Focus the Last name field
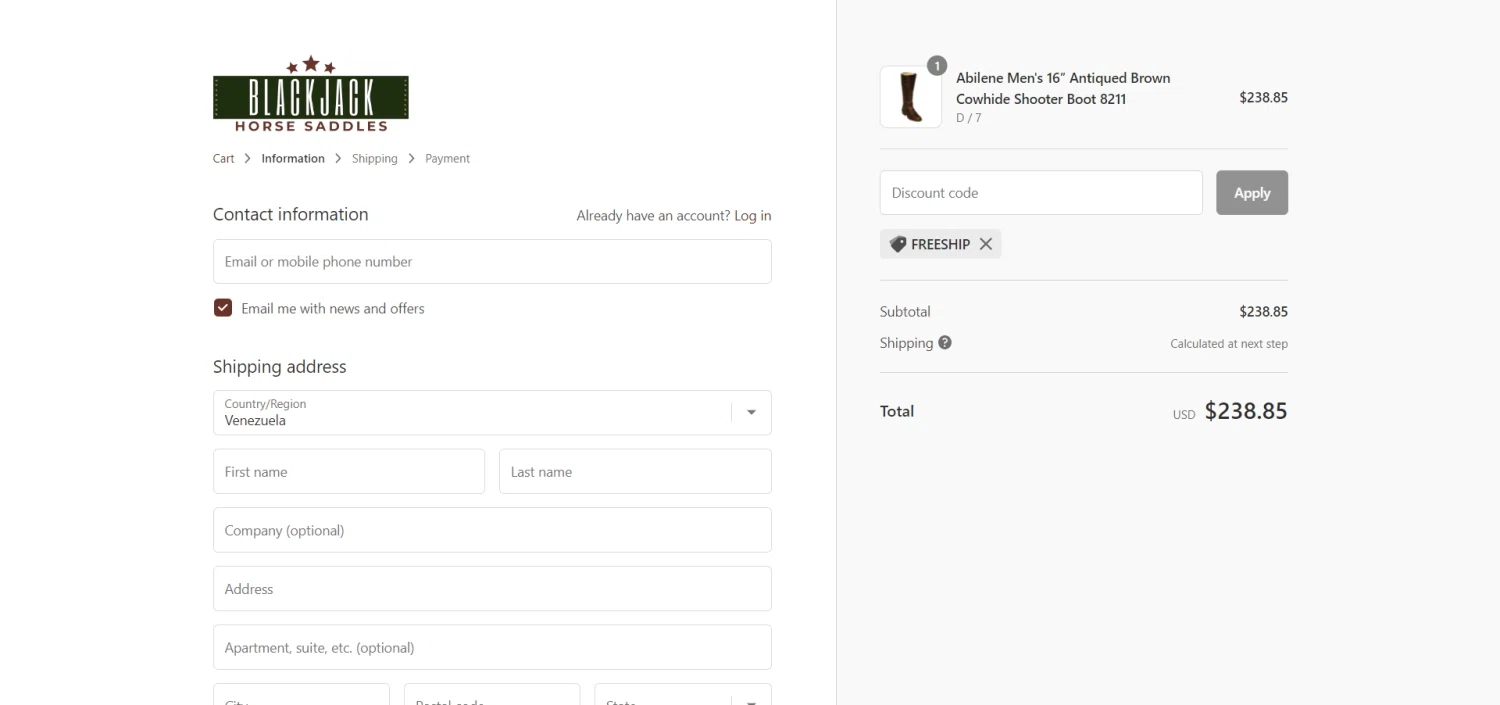Image resolution: width=1500 pixels, height=705 pixels. [x=635, y=471]
